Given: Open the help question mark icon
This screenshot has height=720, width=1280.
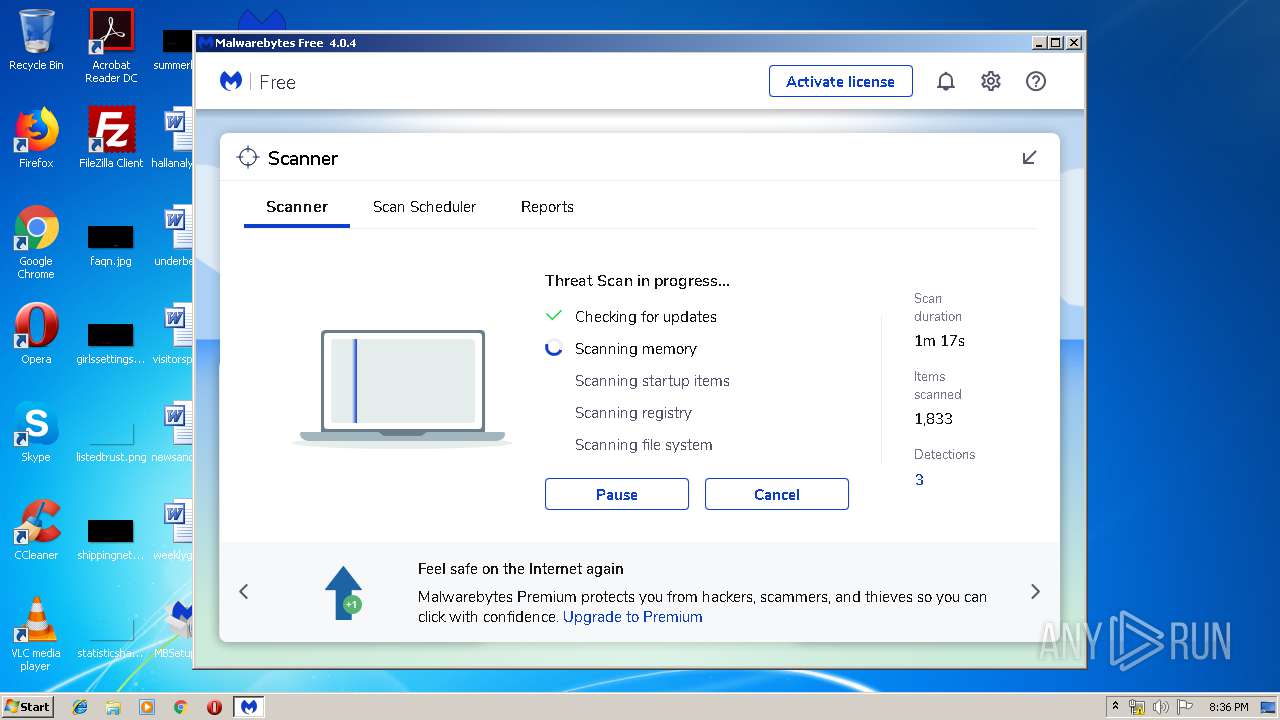Looking at the screenshot, I should (x=1036, y=82).
